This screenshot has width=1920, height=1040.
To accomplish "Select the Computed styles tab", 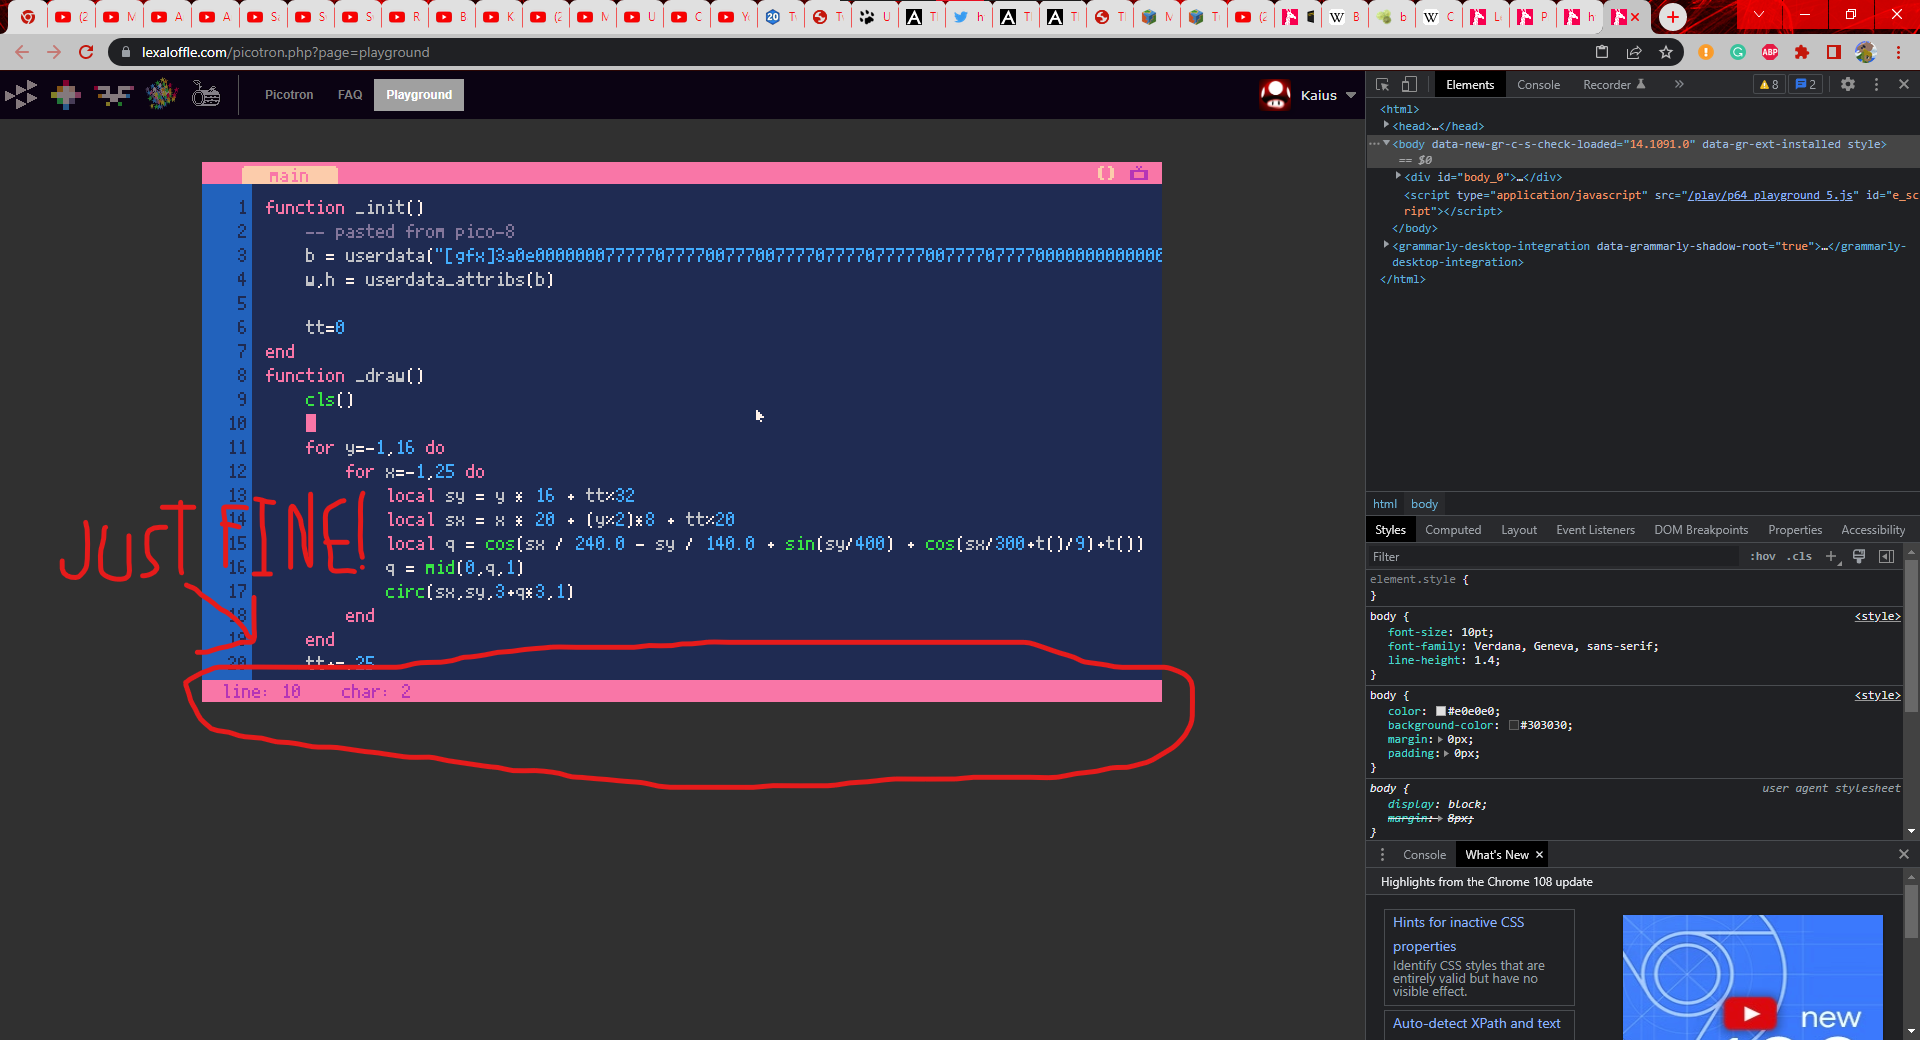I will click(x=1453, y=530).
